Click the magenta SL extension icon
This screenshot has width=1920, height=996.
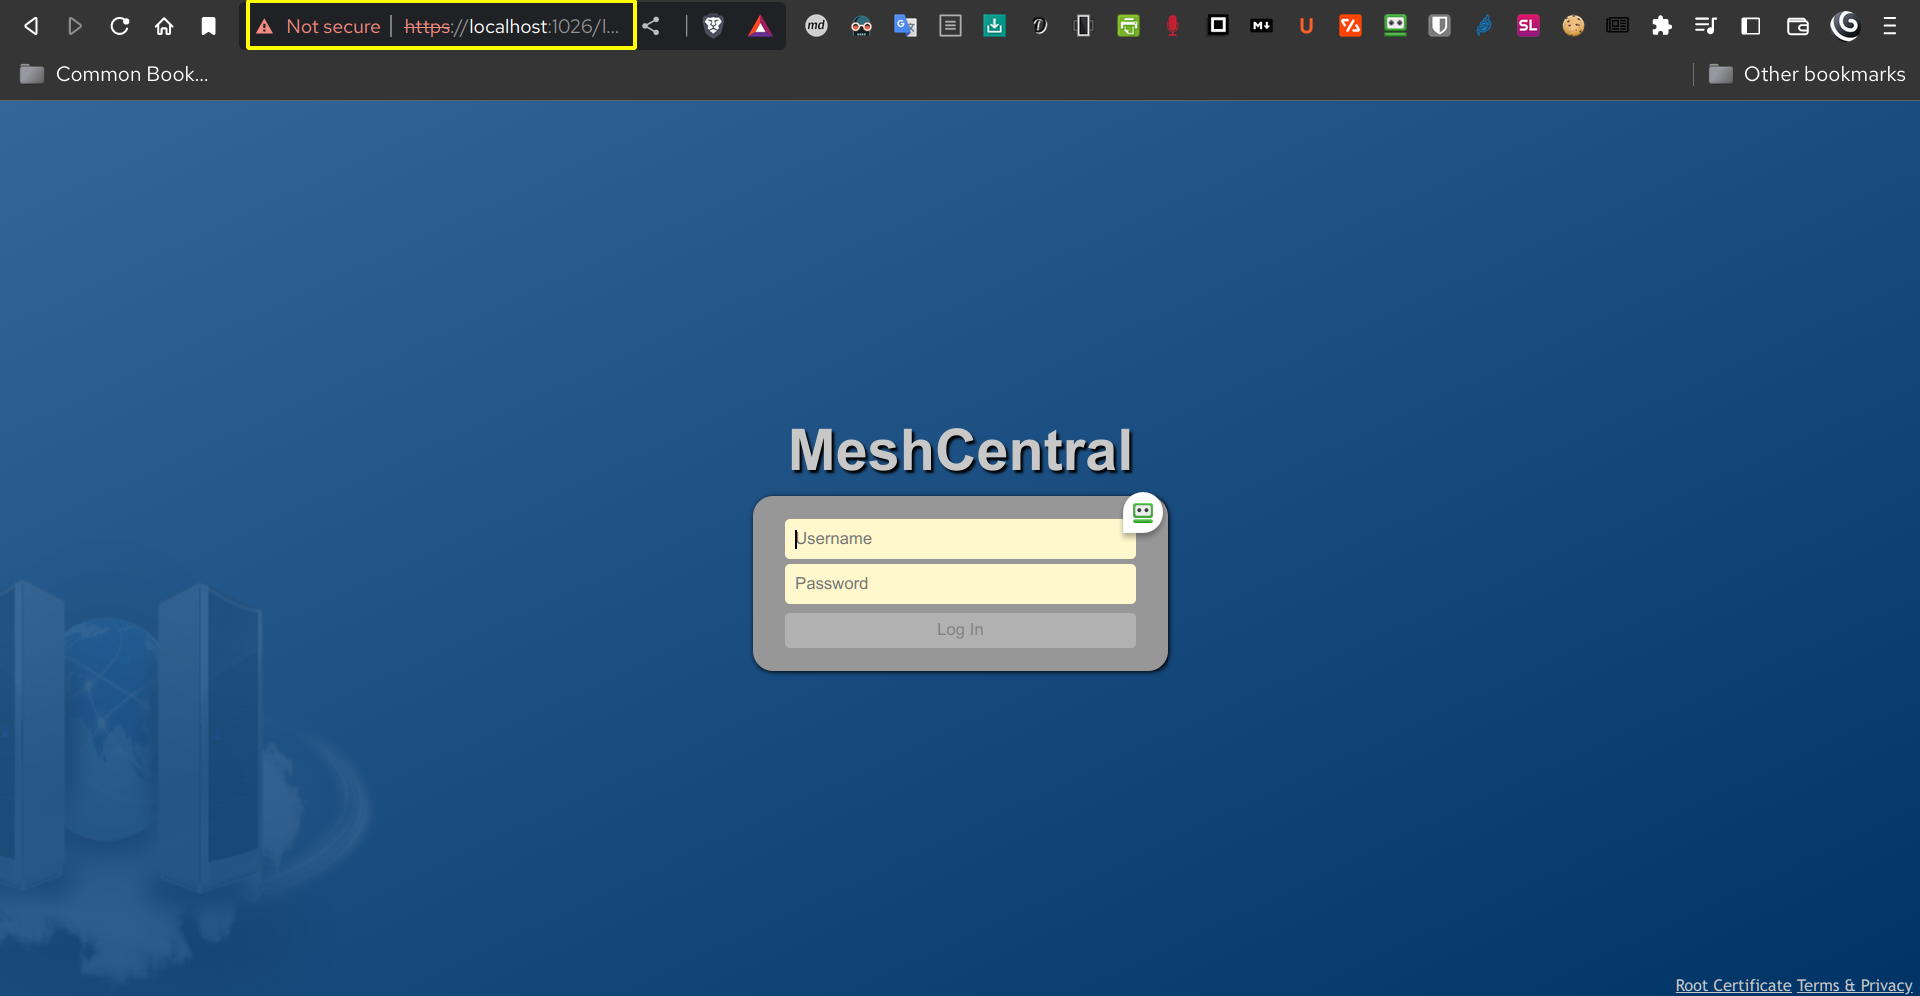click(1528, 26)
